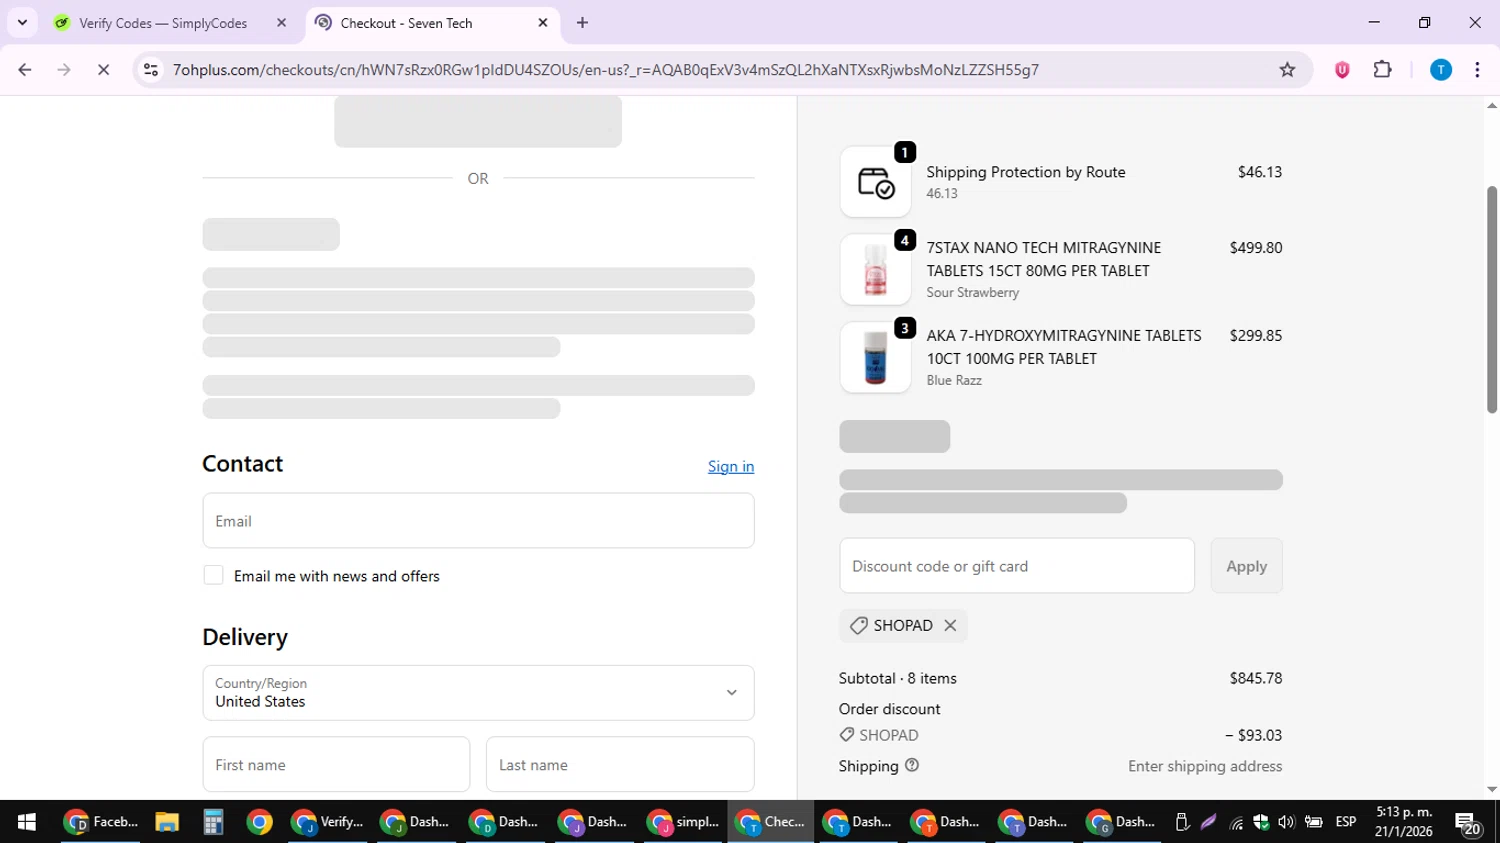Open the simpl... Chrome taskbar window
The width and height of the screenshot is (1500, 843).
click(683, 822)
